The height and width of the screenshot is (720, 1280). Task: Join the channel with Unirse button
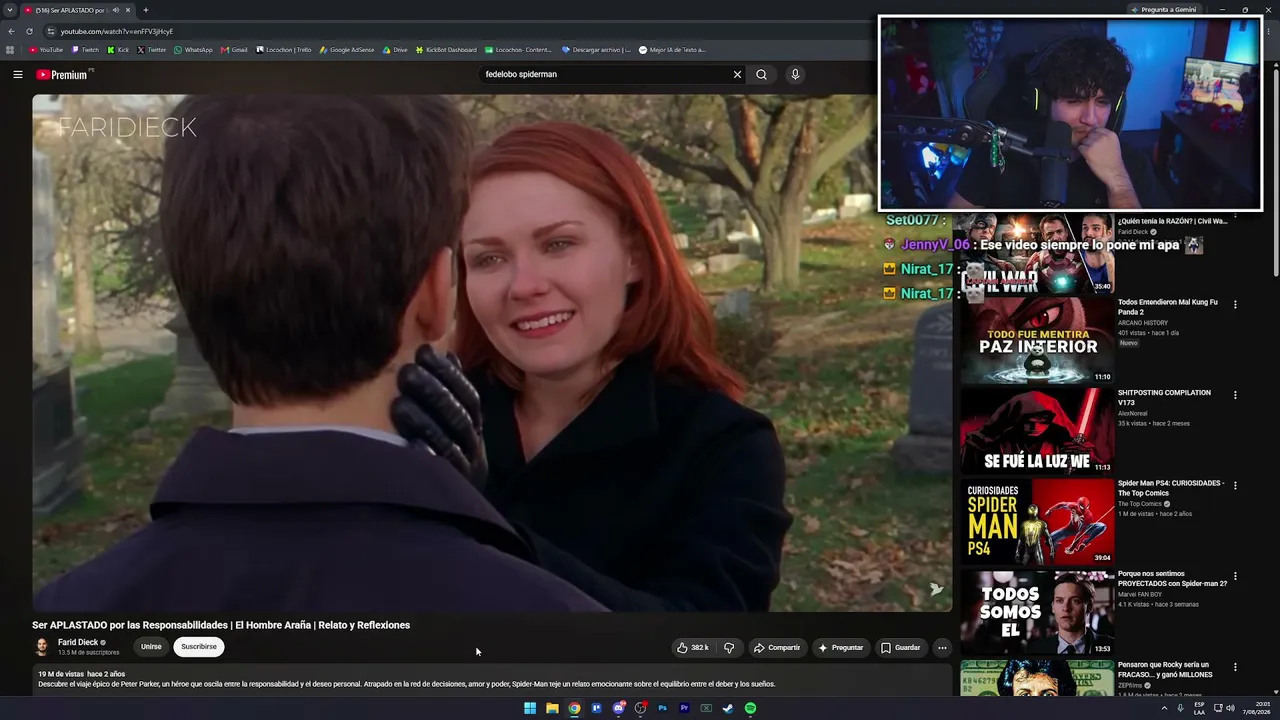click(151, 647)
